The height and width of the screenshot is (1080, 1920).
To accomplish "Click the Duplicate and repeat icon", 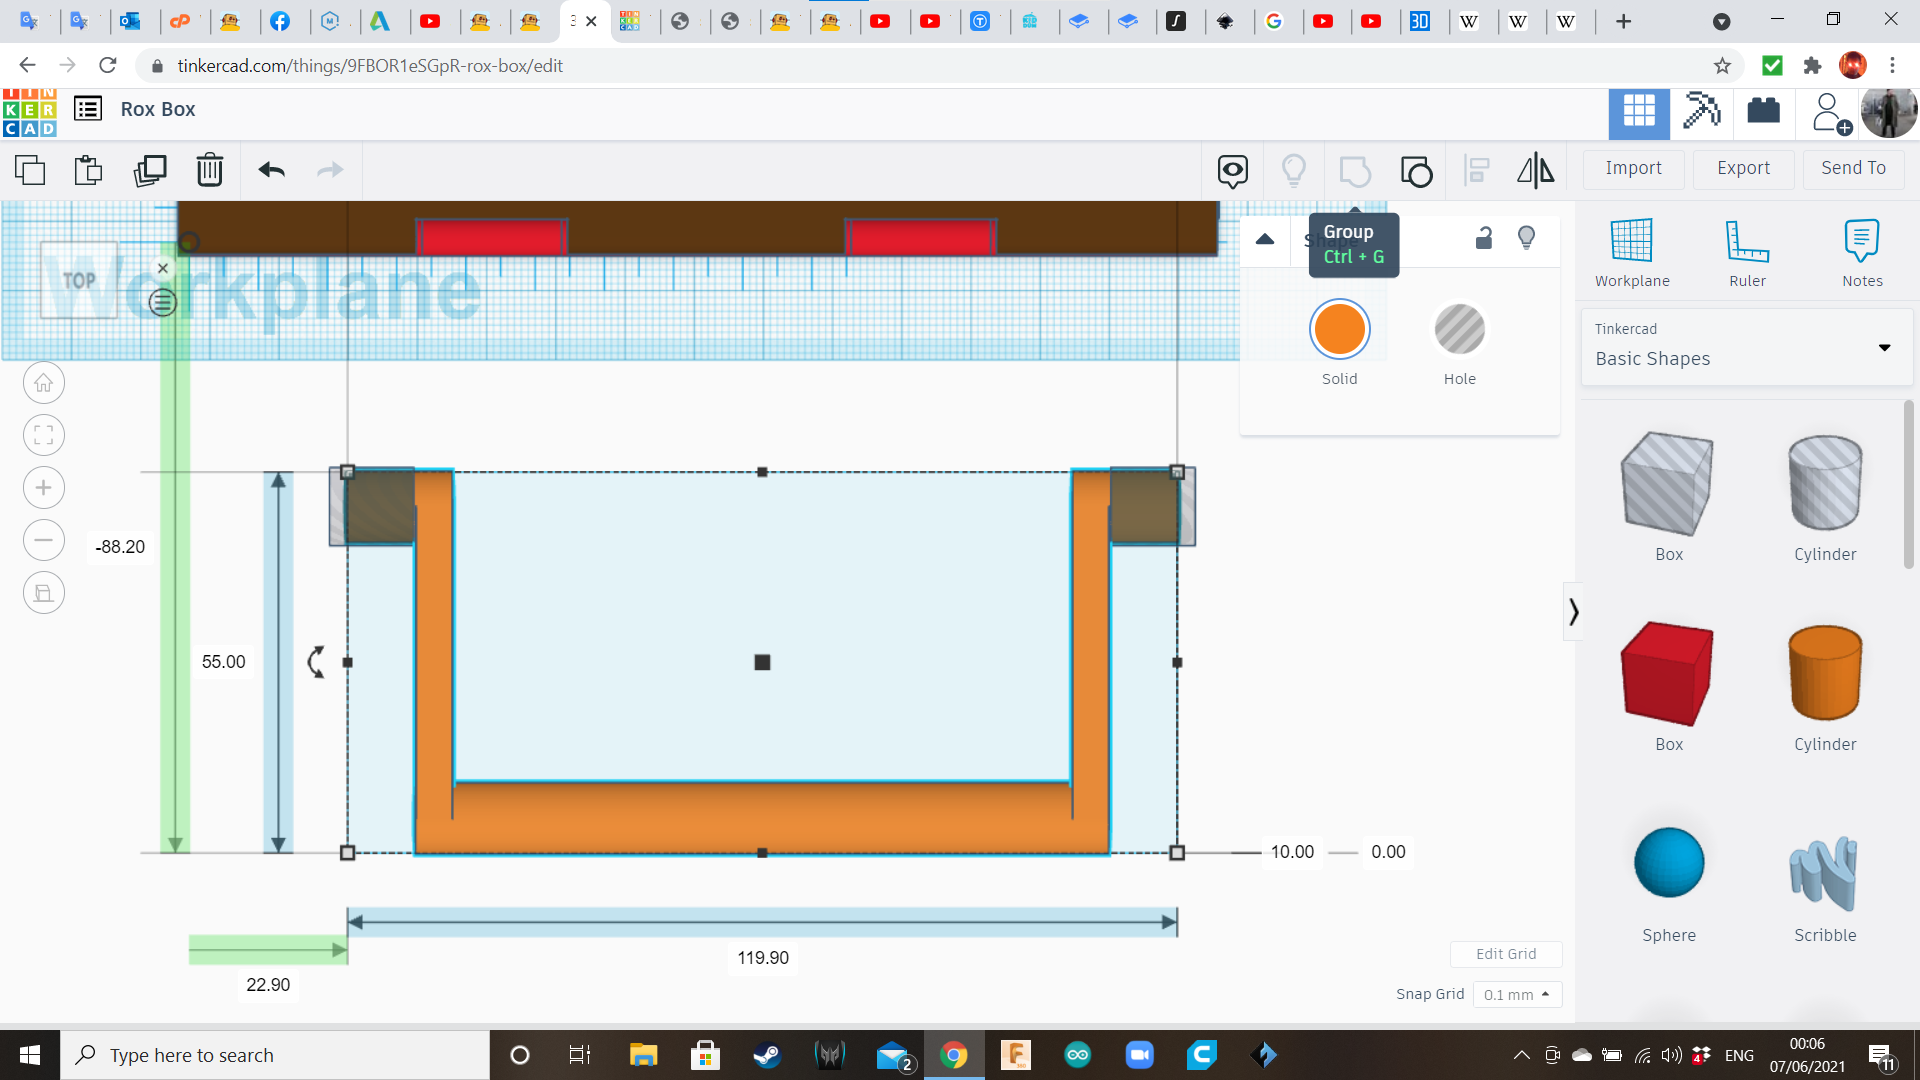I will tap(150, 170).
